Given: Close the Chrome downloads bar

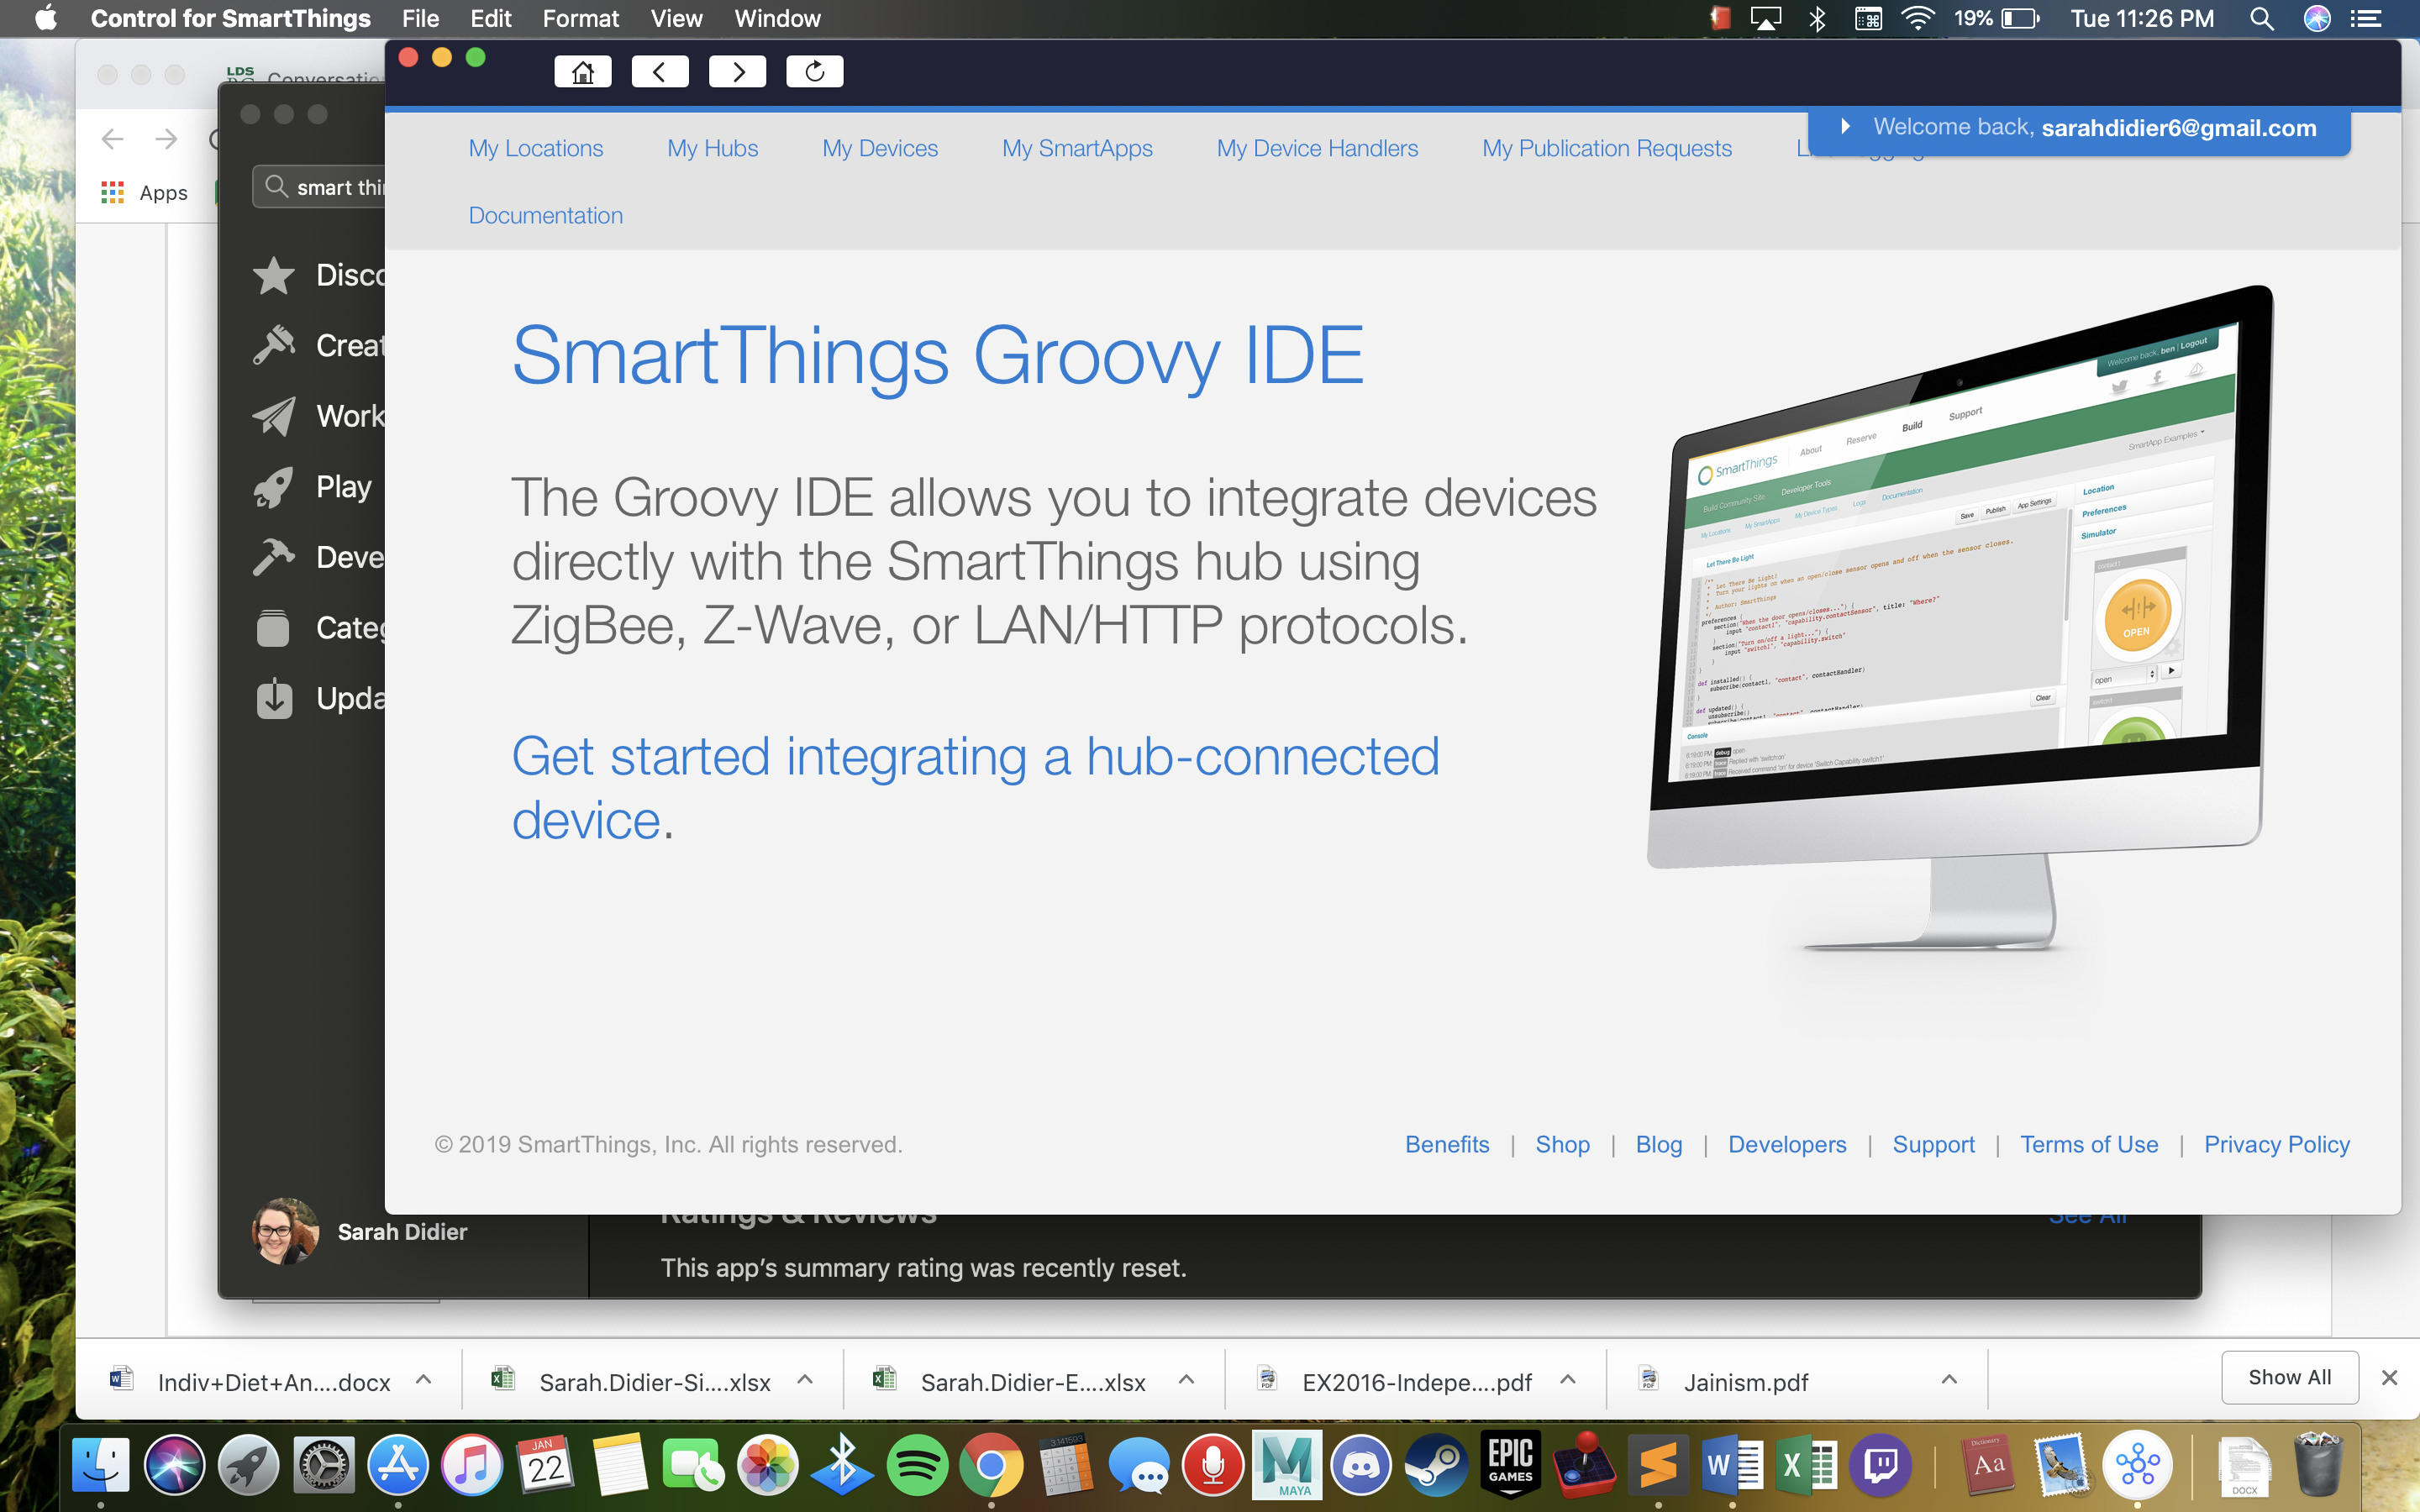Looking at the screenshot, I should 2390,1378.
